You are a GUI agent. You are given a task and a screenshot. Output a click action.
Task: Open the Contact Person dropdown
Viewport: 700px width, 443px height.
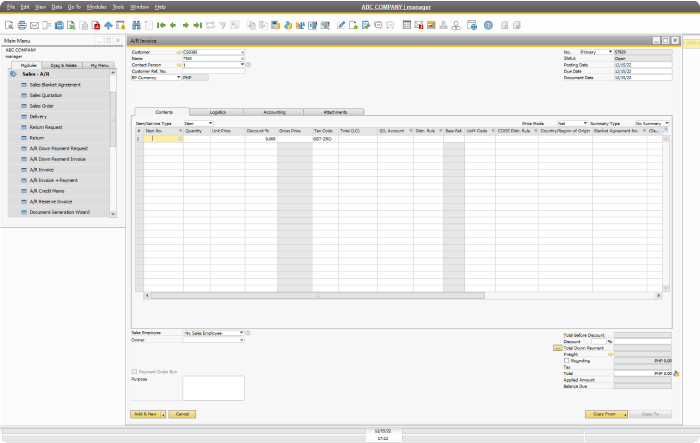click(x=242, y=65)
